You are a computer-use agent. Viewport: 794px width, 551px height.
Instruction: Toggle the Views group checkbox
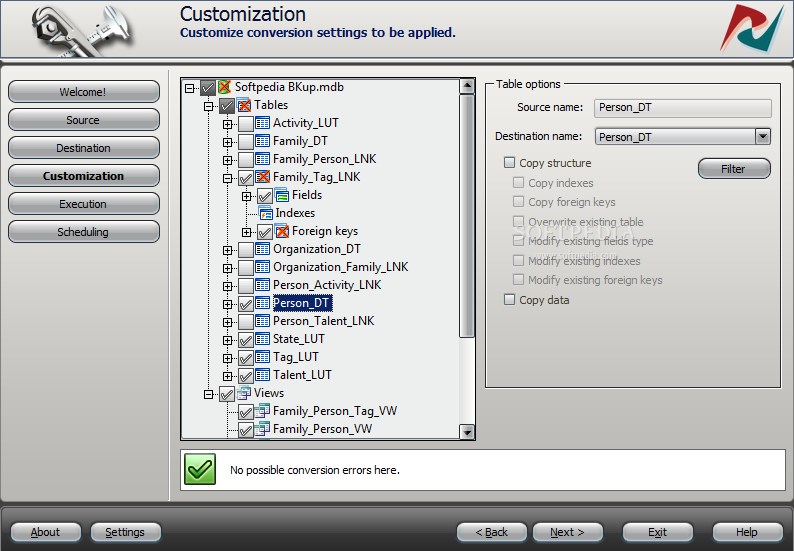tap(227, 394)
